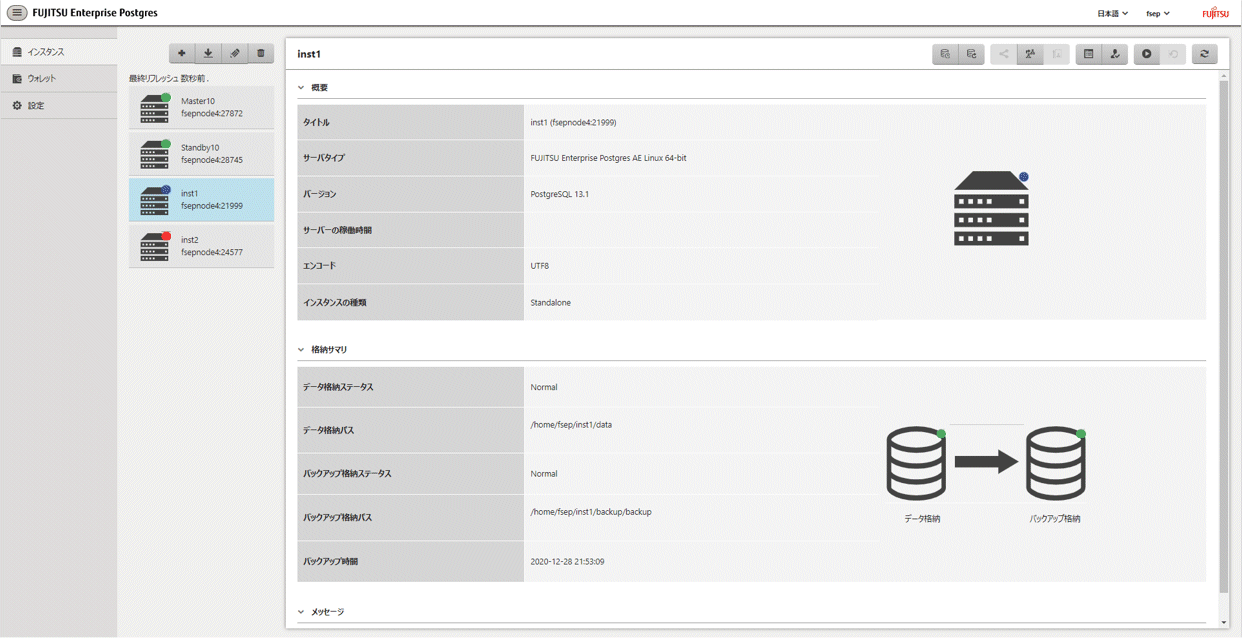Click the scrollbar up arrow in the details panel

[x=1224, y=75]
